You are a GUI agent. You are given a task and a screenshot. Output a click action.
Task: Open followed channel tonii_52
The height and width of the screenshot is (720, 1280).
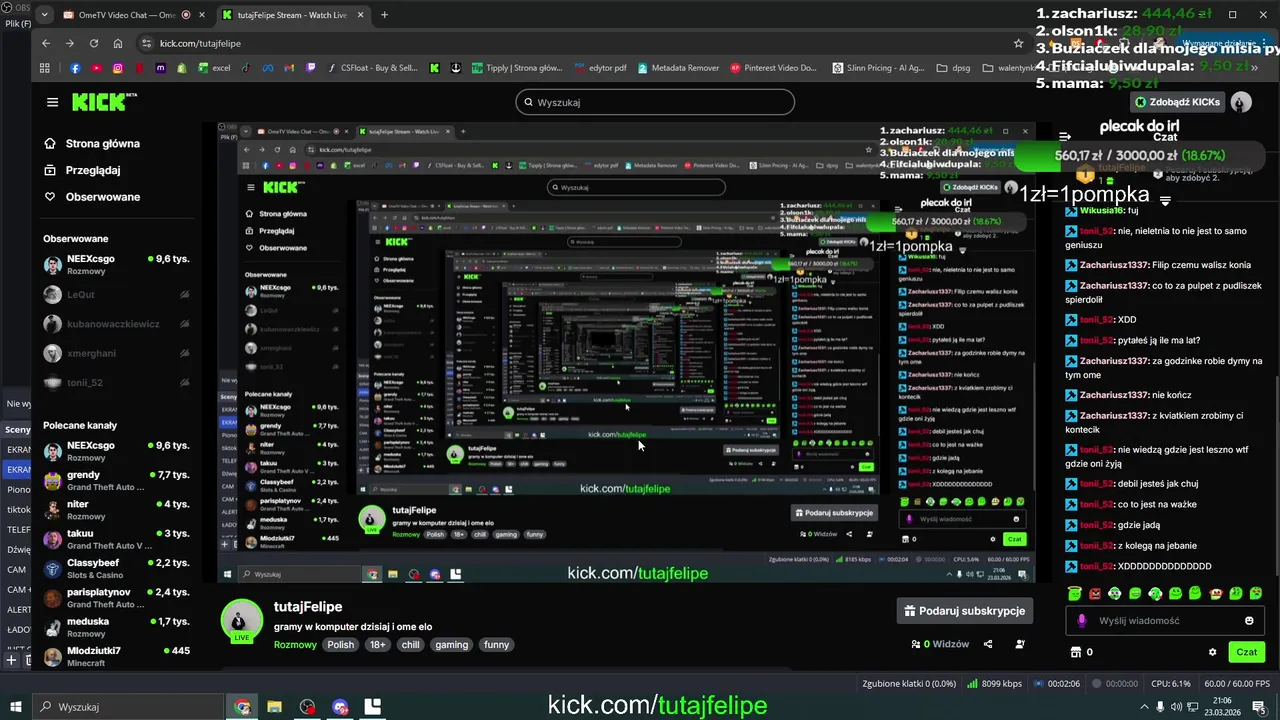(116, 382)
